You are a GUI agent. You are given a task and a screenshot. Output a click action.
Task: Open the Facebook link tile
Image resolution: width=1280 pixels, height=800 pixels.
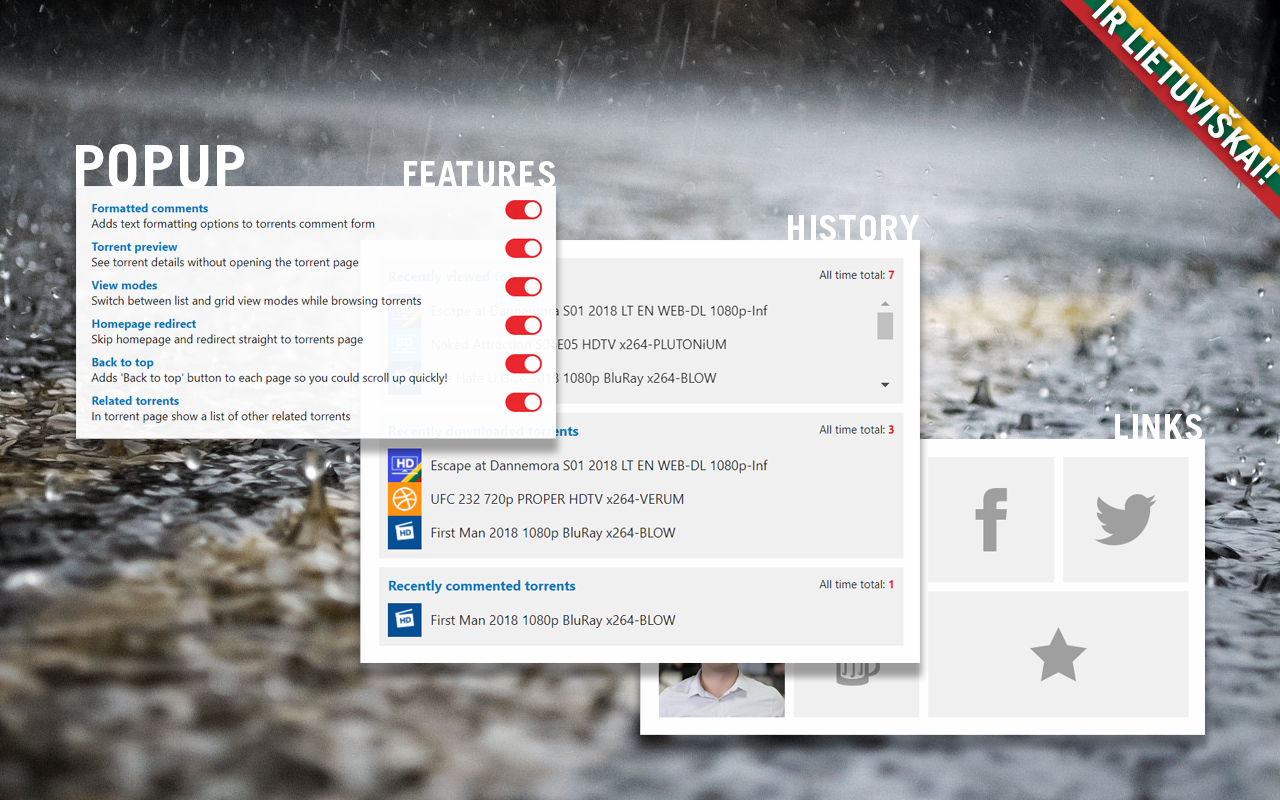[x=991, y=520]
